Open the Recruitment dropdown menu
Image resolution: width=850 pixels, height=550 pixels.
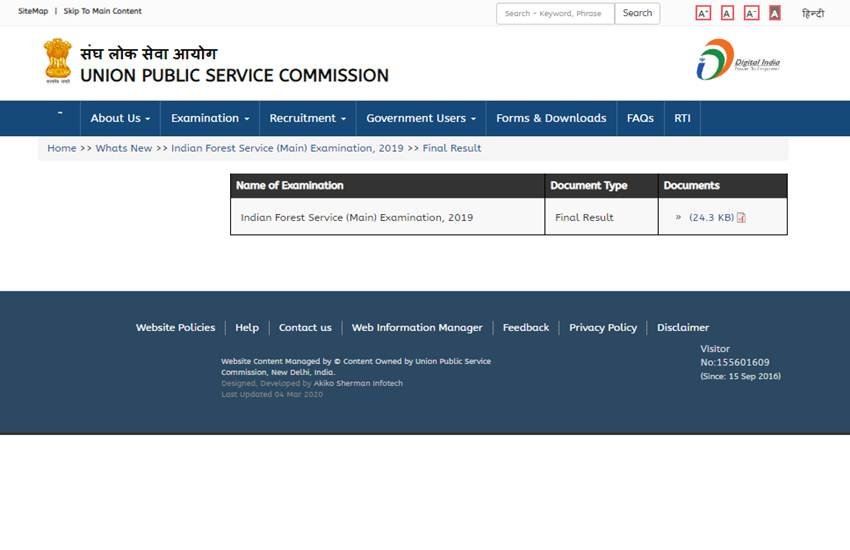[307, 118]
